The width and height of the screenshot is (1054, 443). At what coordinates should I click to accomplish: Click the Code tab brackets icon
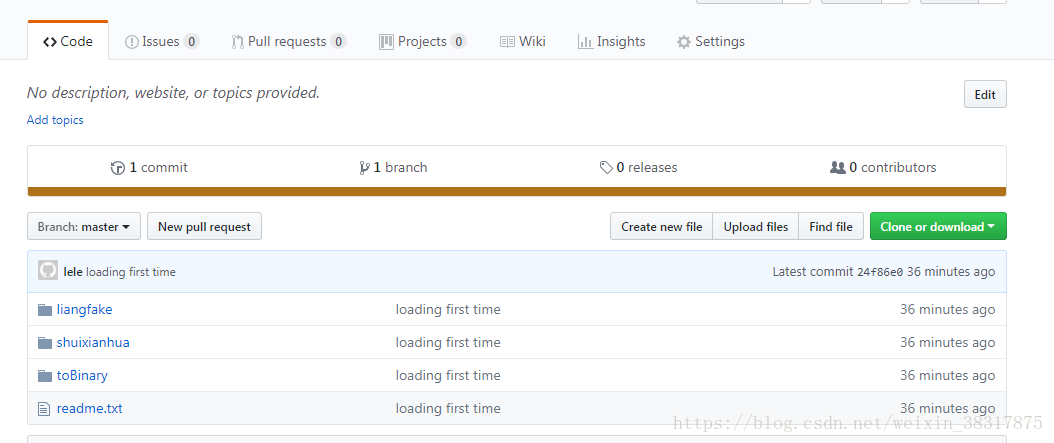pyautogui.click(x=50, y=42)
